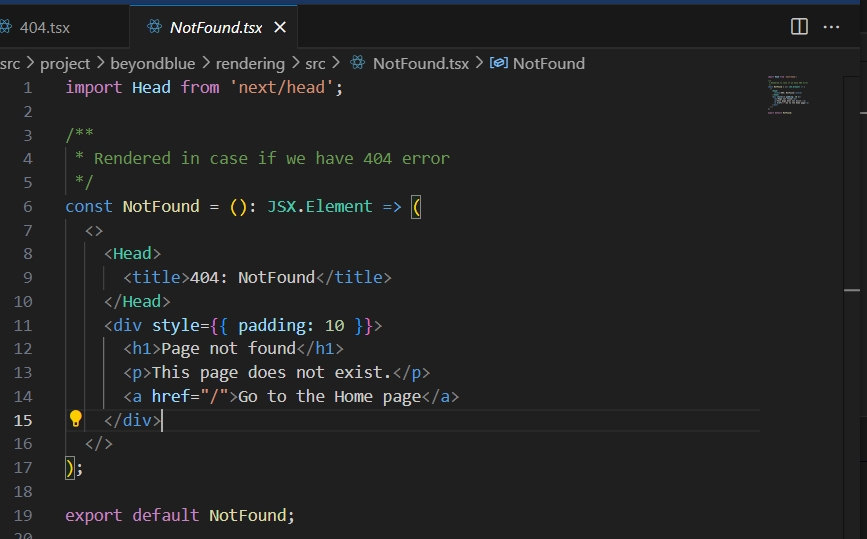The width and height of the screenshot is (867, 539).
Task: Open the editor more actions ellipsis menu
Action: (x=831, y=27)
